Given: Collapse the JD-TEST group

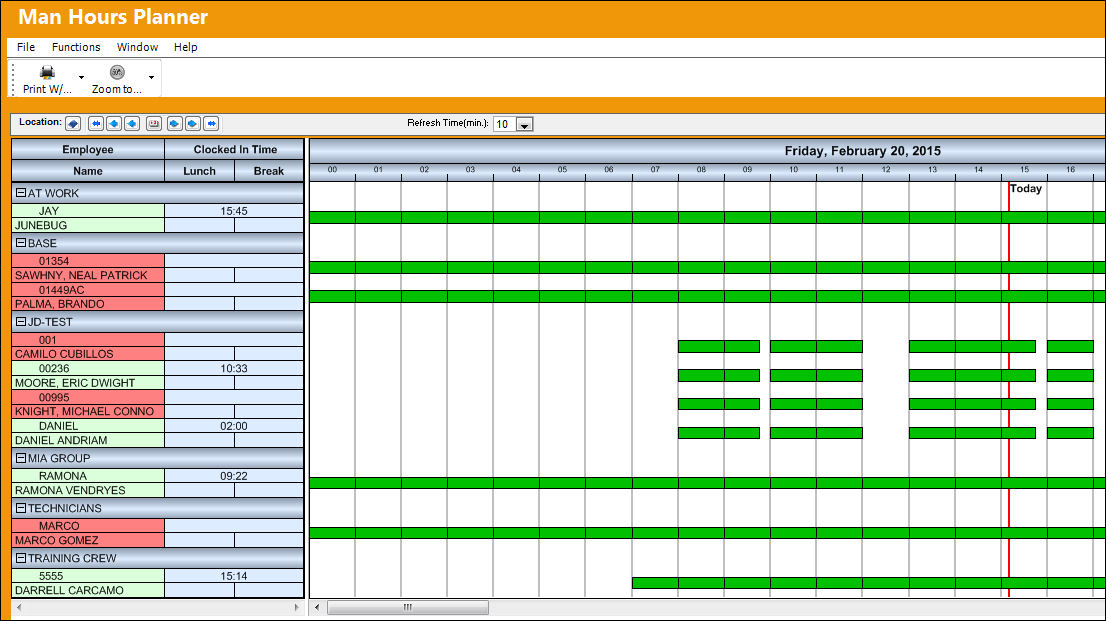Looking at the screenshot, I should 21,322.
